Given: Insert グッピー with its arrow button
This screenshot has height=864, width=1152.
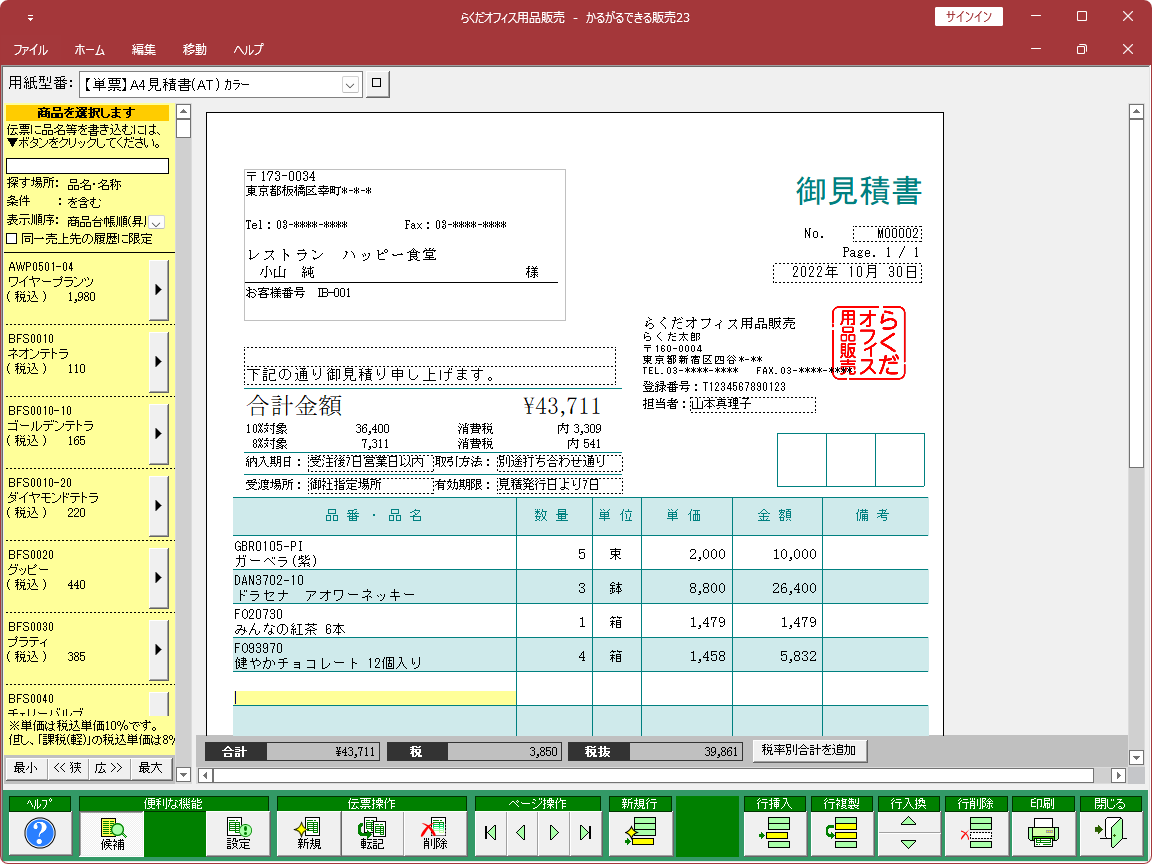Looking at the screenshot, I should tap(158, 577).
